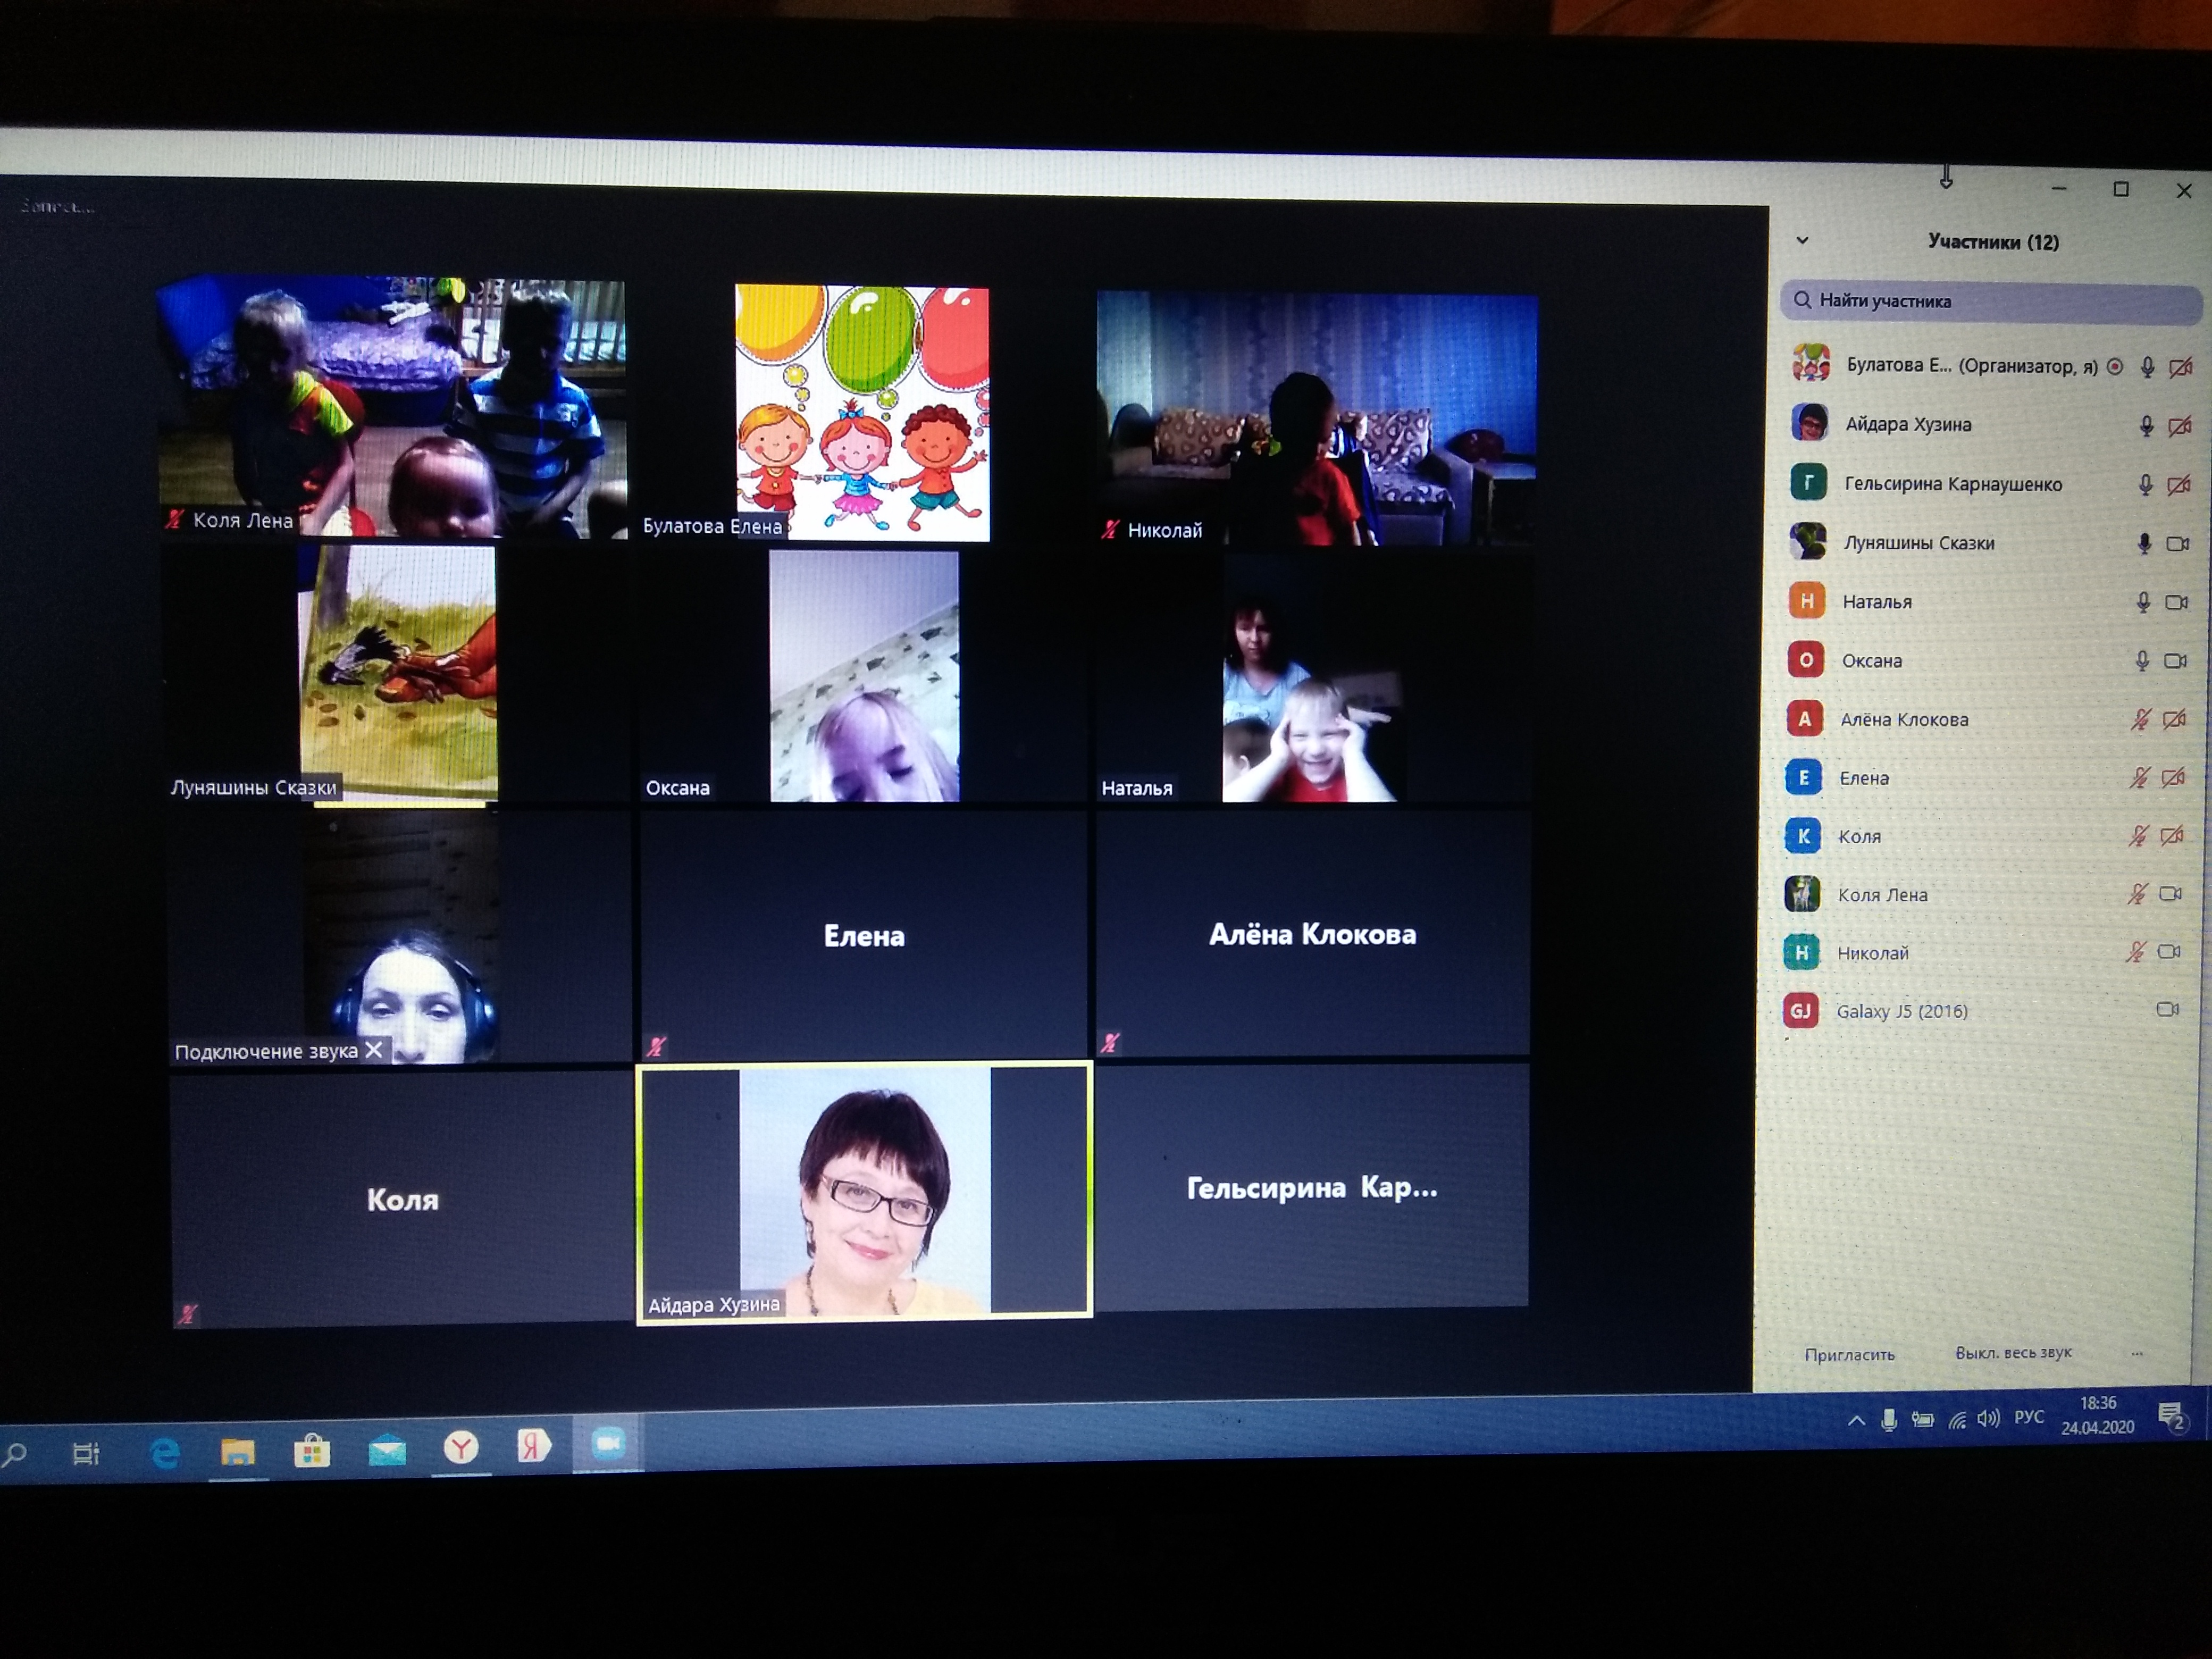
Task: Dismiss the Подключение звука notice
Action: 374,1050
